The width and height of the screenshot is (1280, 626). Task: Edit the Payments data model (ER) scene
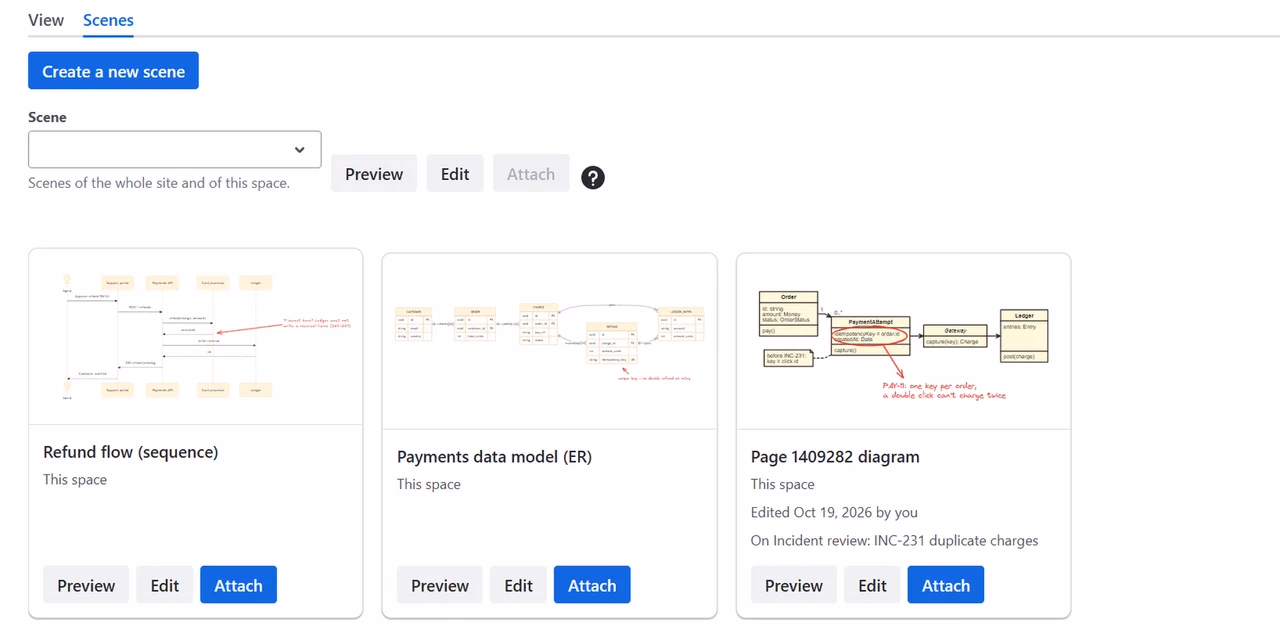(x=518, y=585)
